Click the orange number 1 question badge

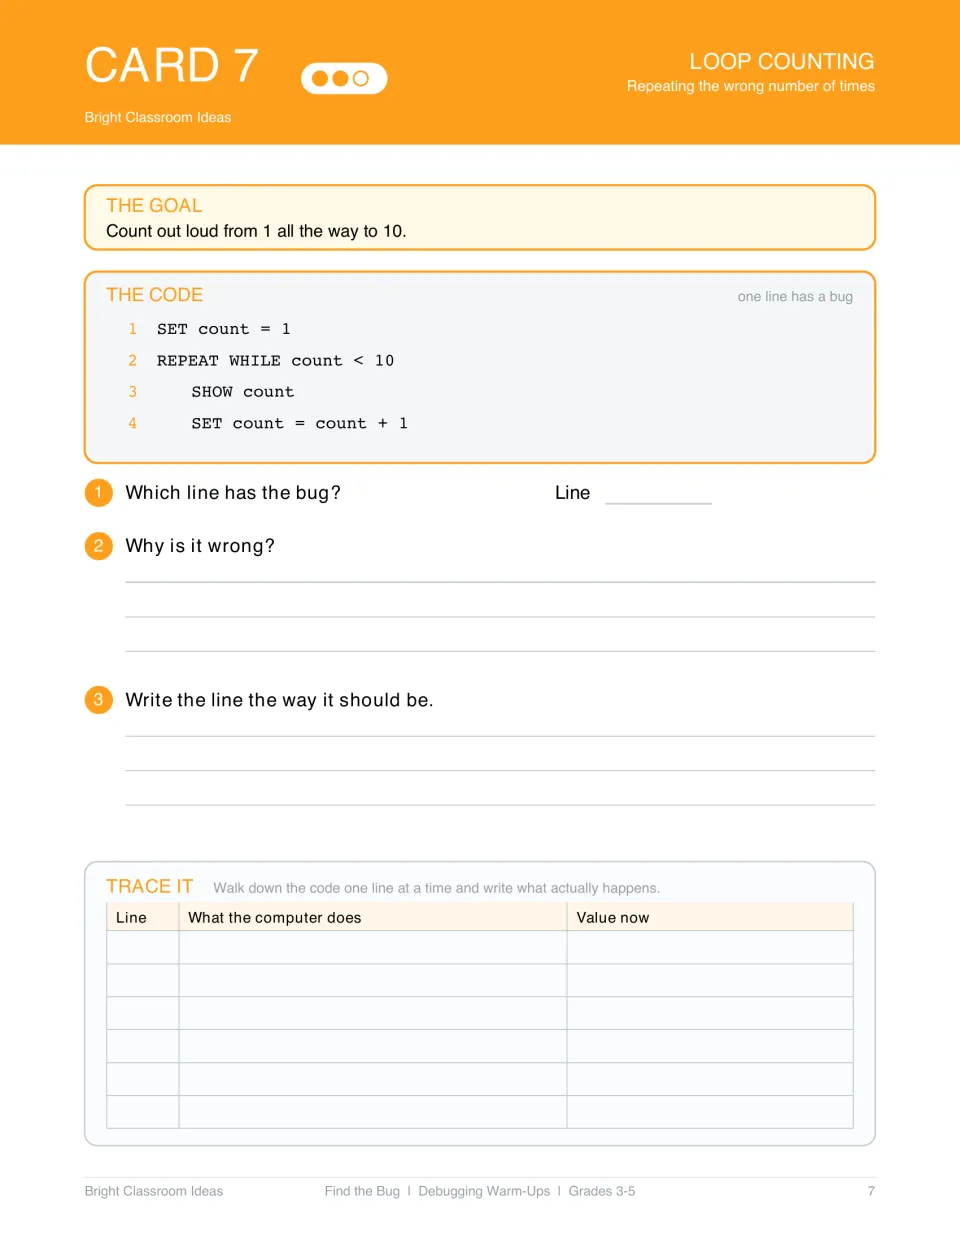(98, 492)
